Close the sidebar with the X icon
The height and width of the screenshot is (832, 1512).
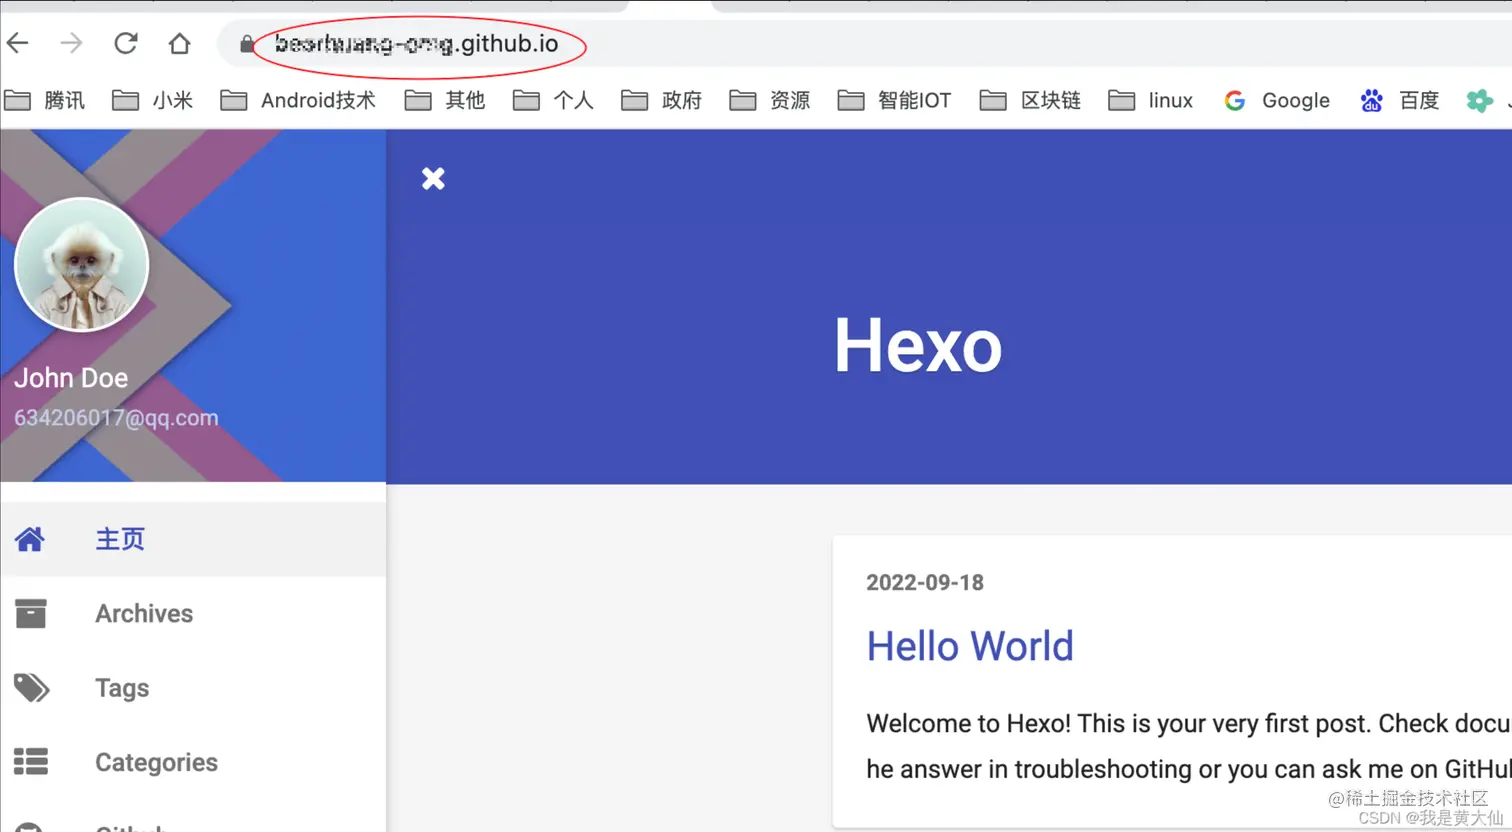433,178
